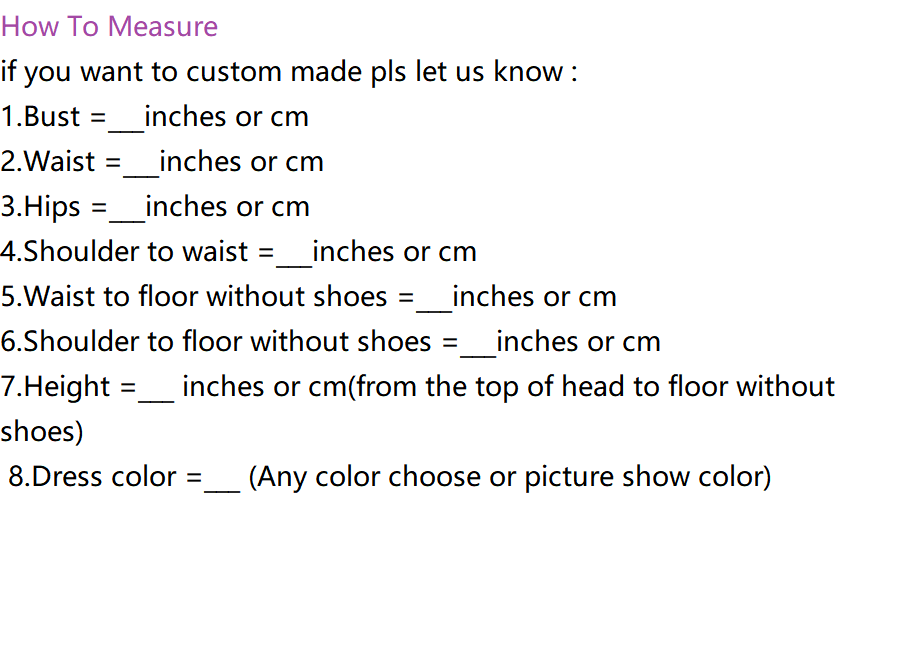Select the "1.Bust" label text
Screen dimensions: 918x647
pyautogui.click(x=41, y=117)
